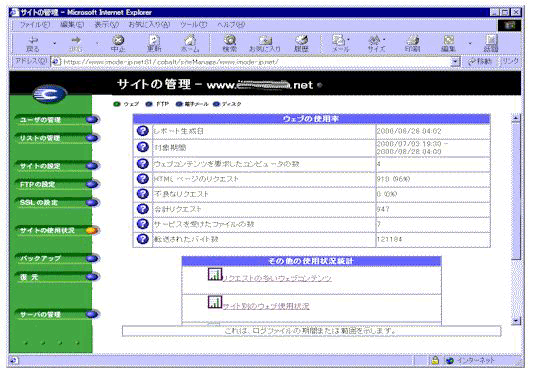Screen dimensions: 534x375
Task: Click help icon for HTMLページのリクエスト row
Action: [143, 179]
